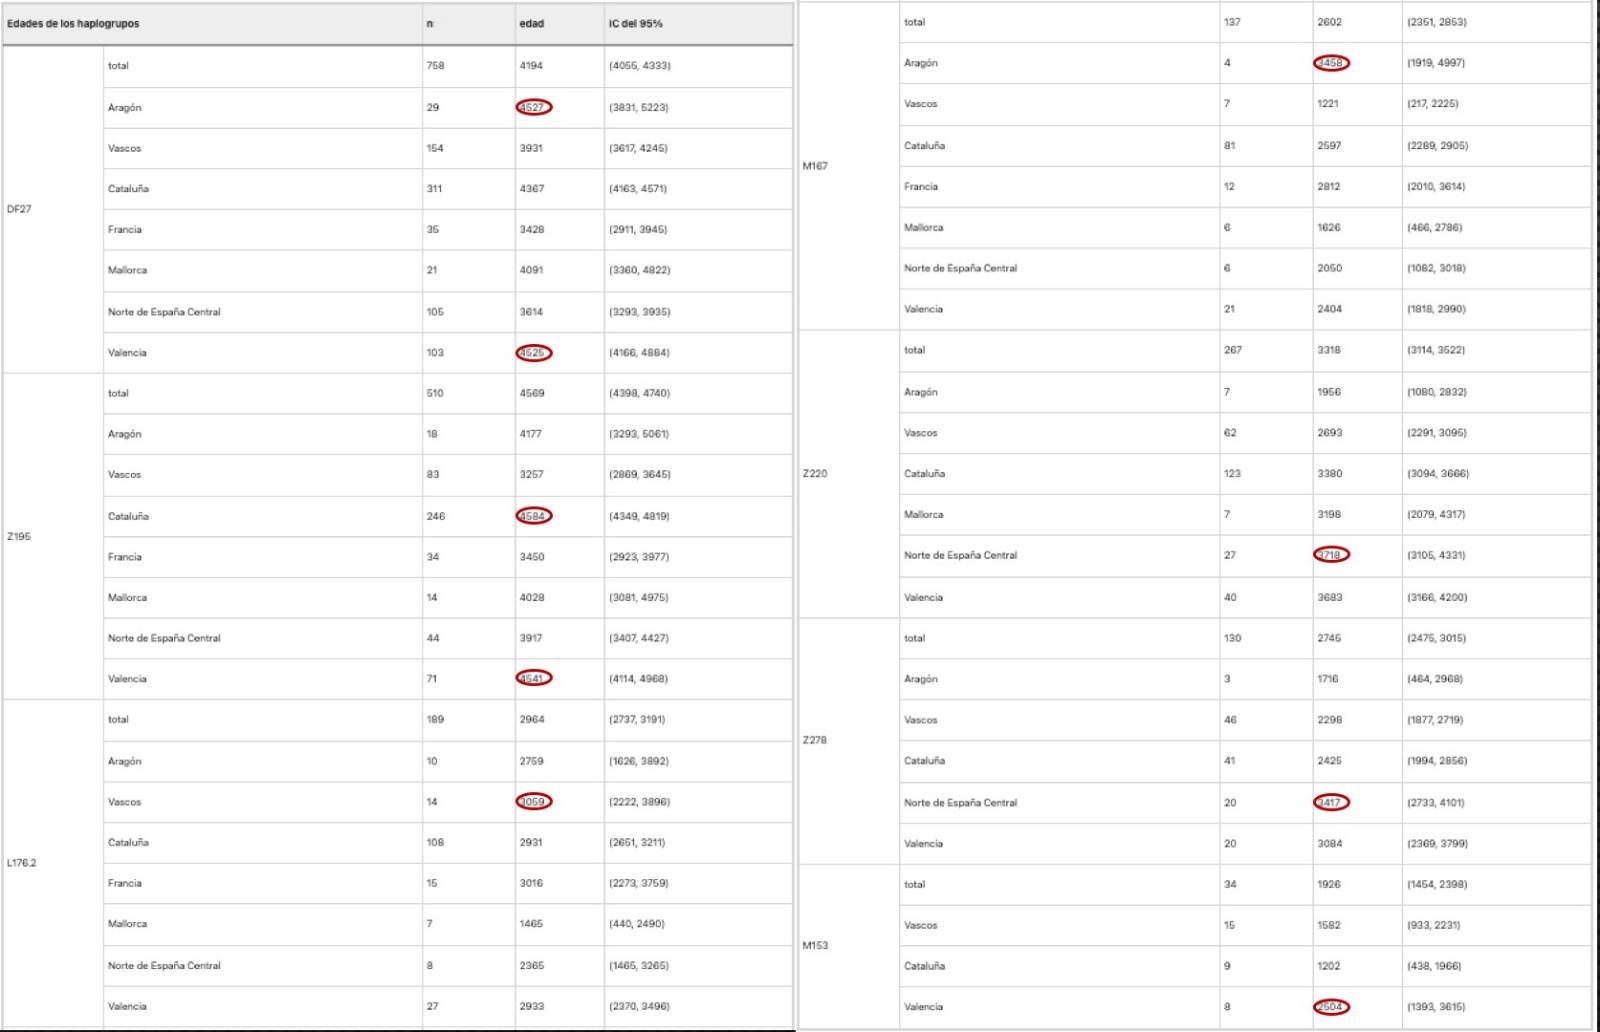The image size is (1600, 1032).
Task: Select the sample size cell showing 758
Action: (x=435, y=66)
